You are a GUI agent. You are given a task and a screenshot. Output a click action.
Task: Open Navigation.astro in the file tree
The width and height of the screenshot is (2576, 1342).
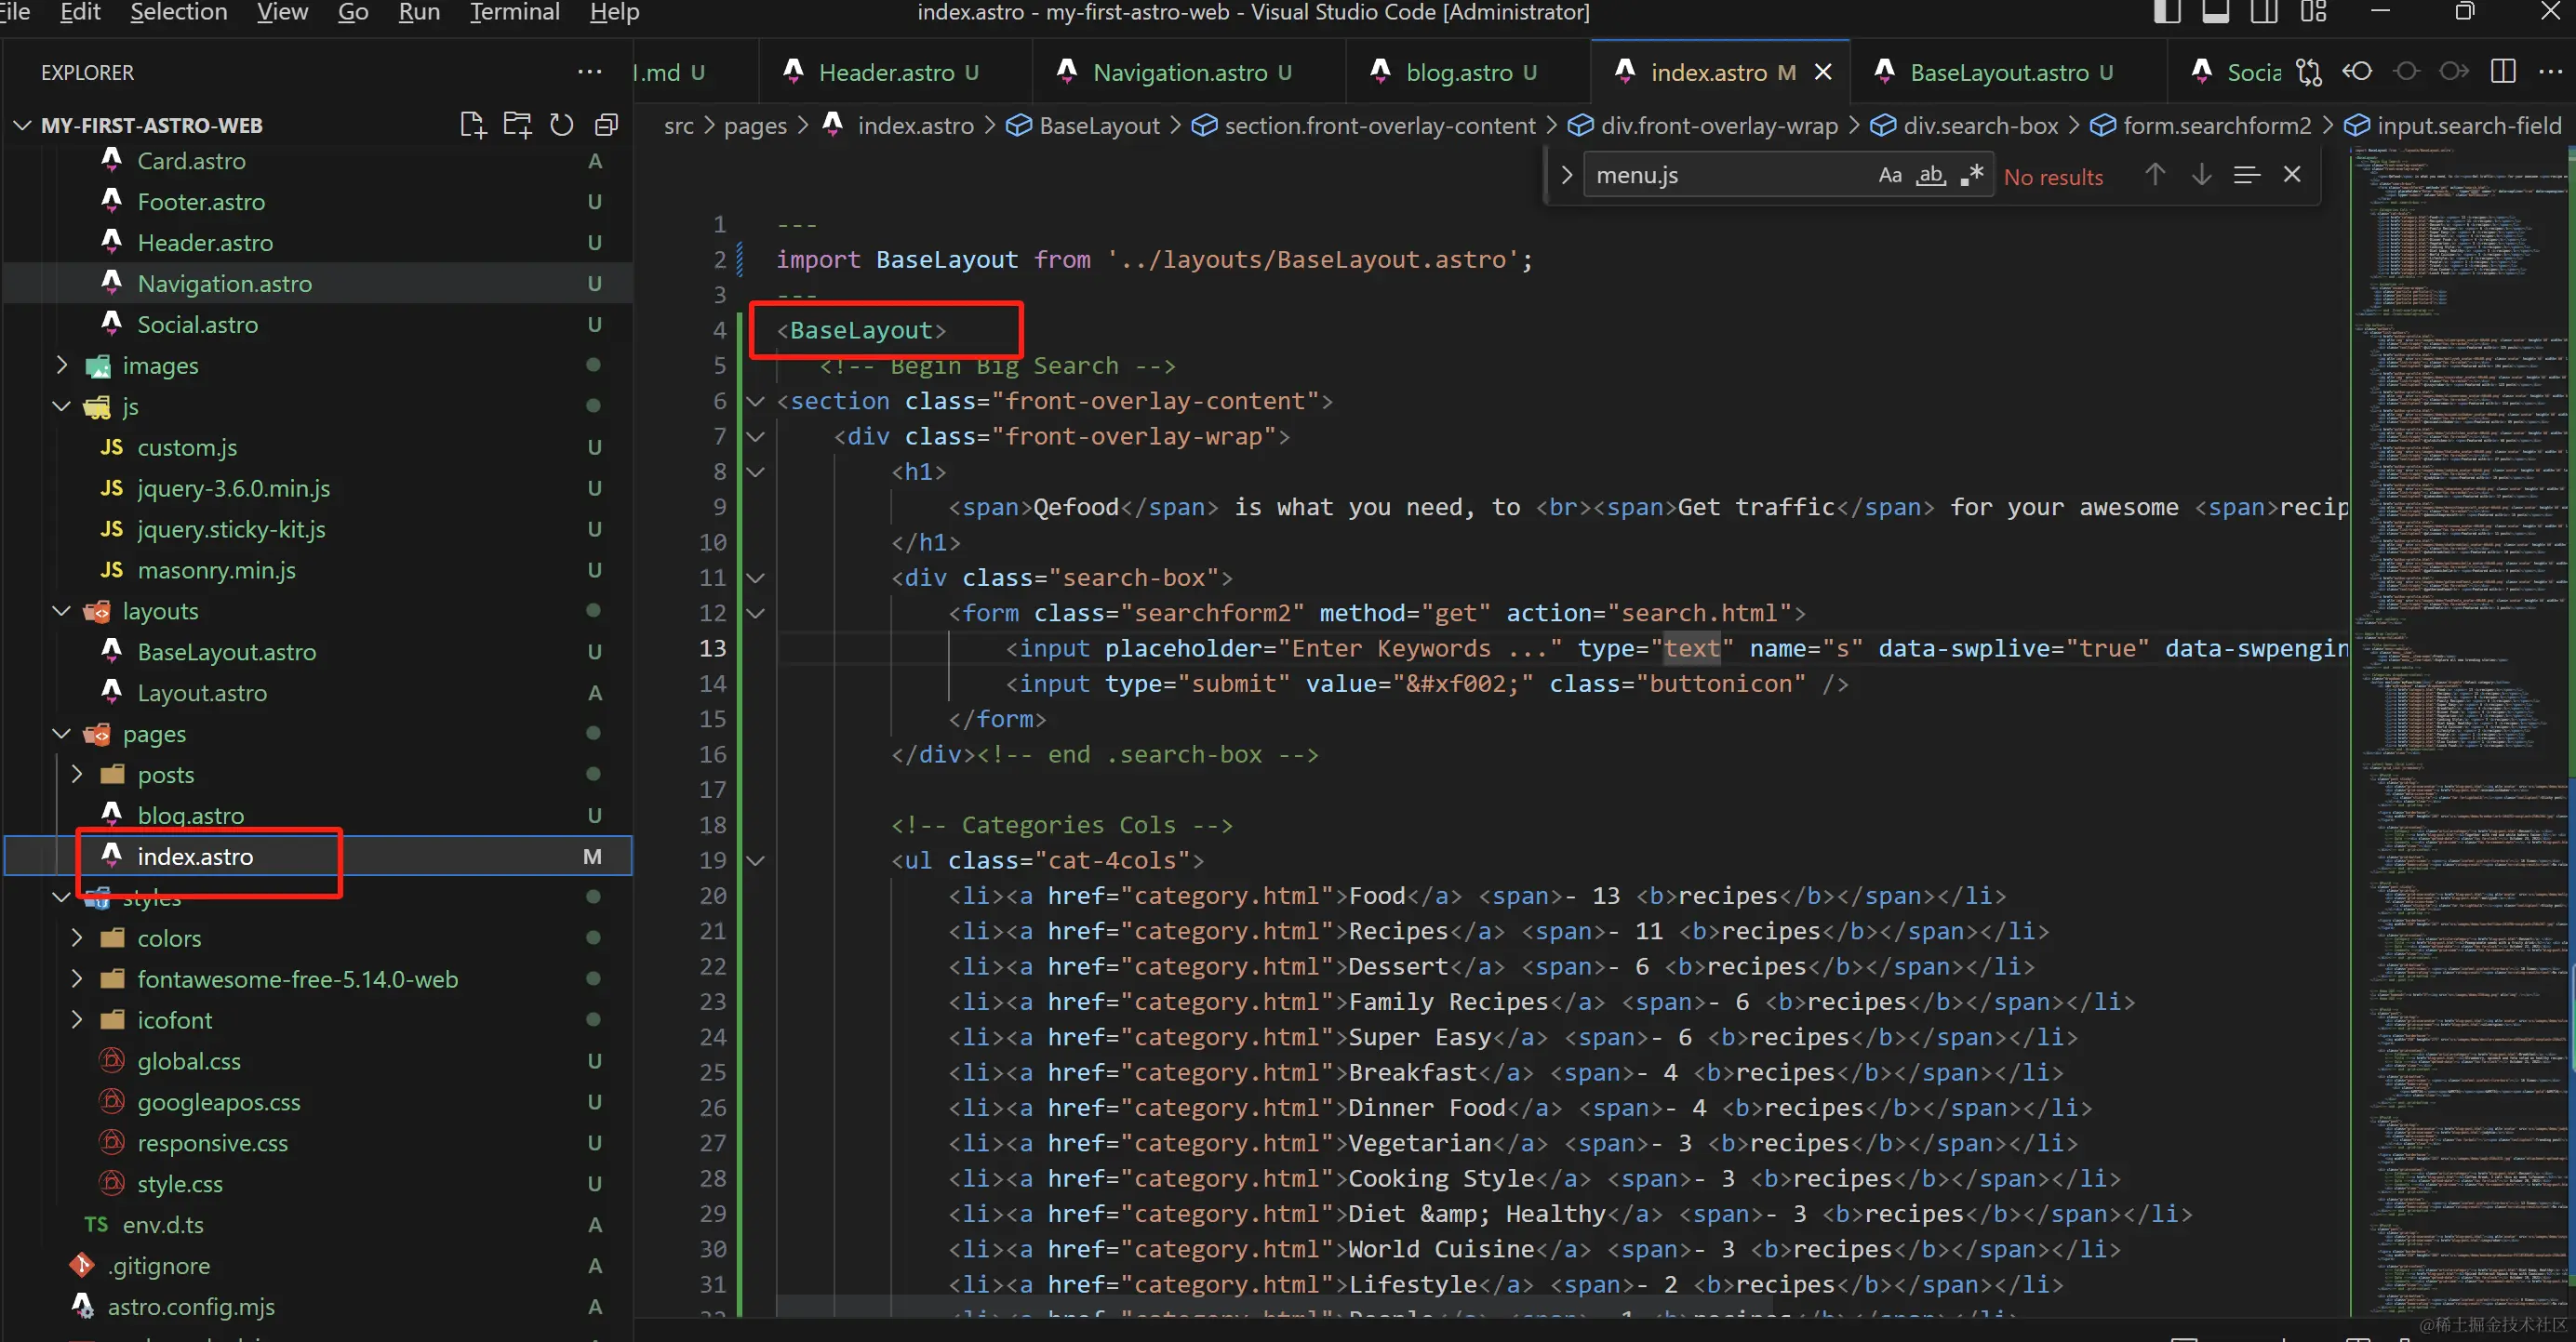coord(224,284)
